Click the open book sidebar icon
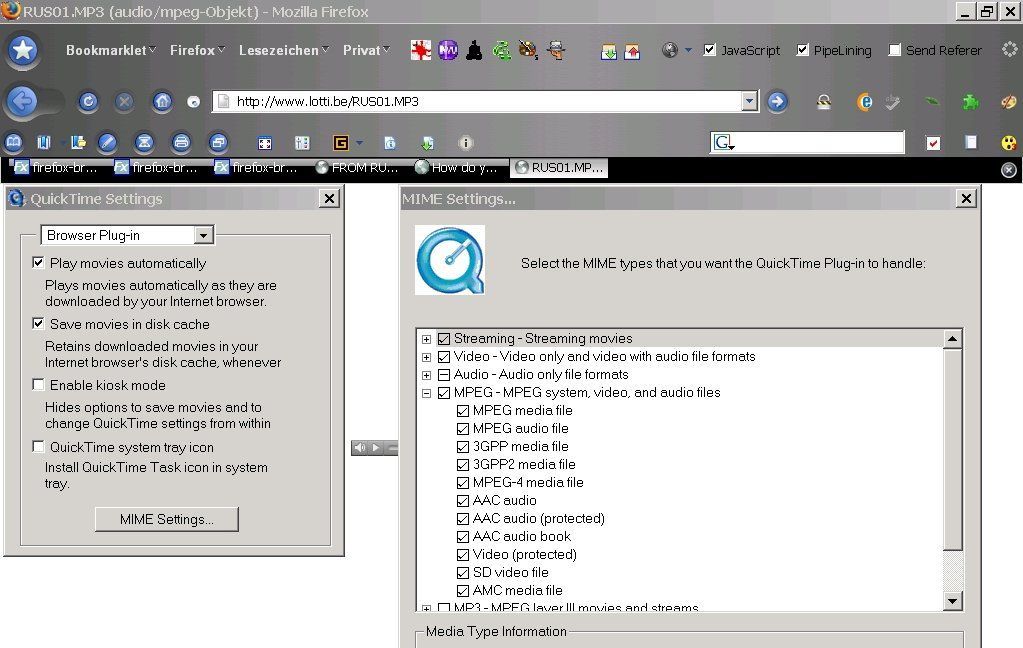 (14, 142)
